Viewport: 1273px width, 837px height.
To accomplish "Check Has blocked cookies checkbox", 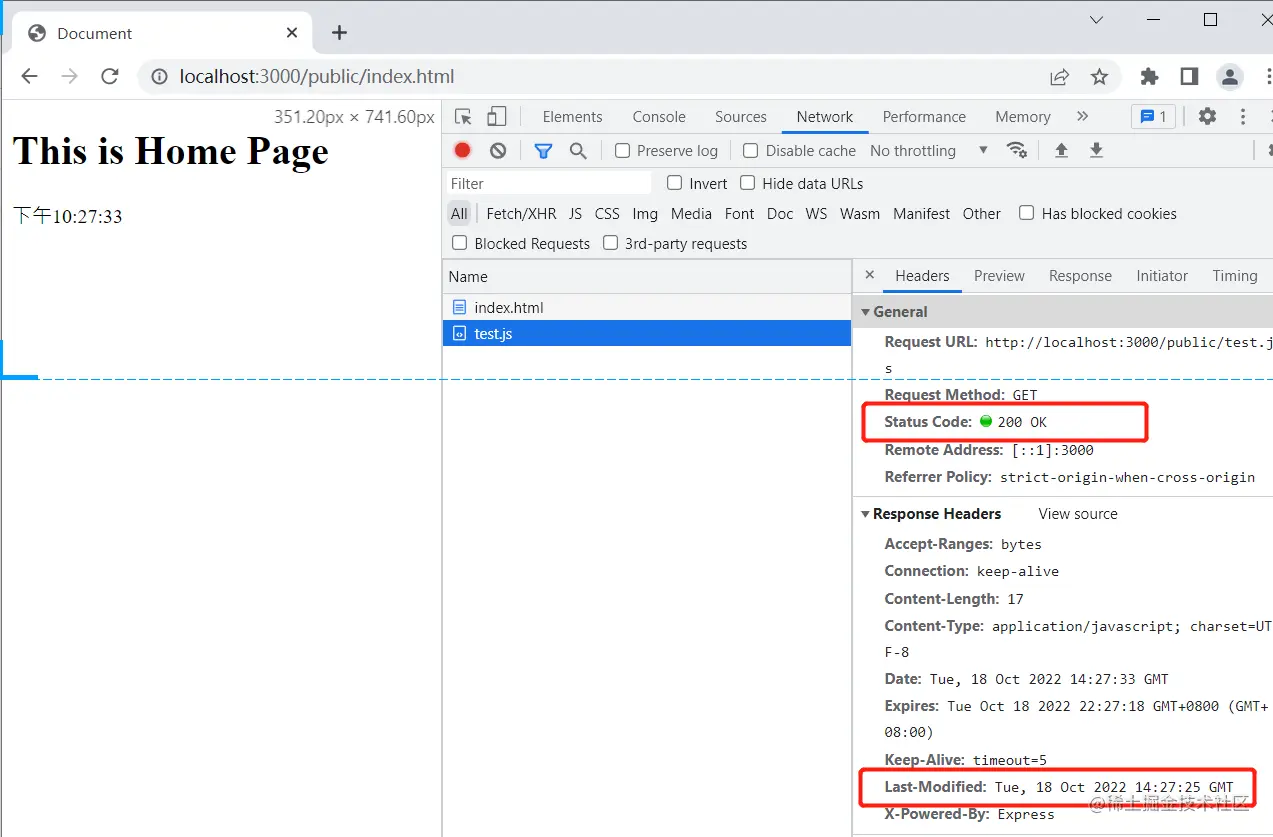I will pyautogui.click(x=1026, y=213).
